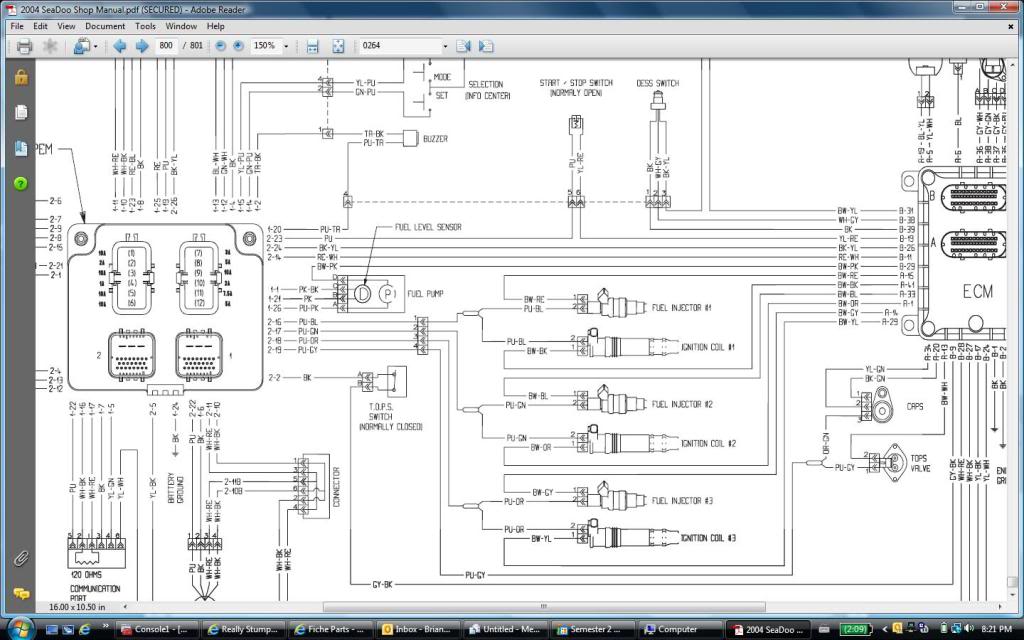Viewport: 1024px width, 640px height.
Task: Click the 150% zoom value field
Action: tap(264, 46)
